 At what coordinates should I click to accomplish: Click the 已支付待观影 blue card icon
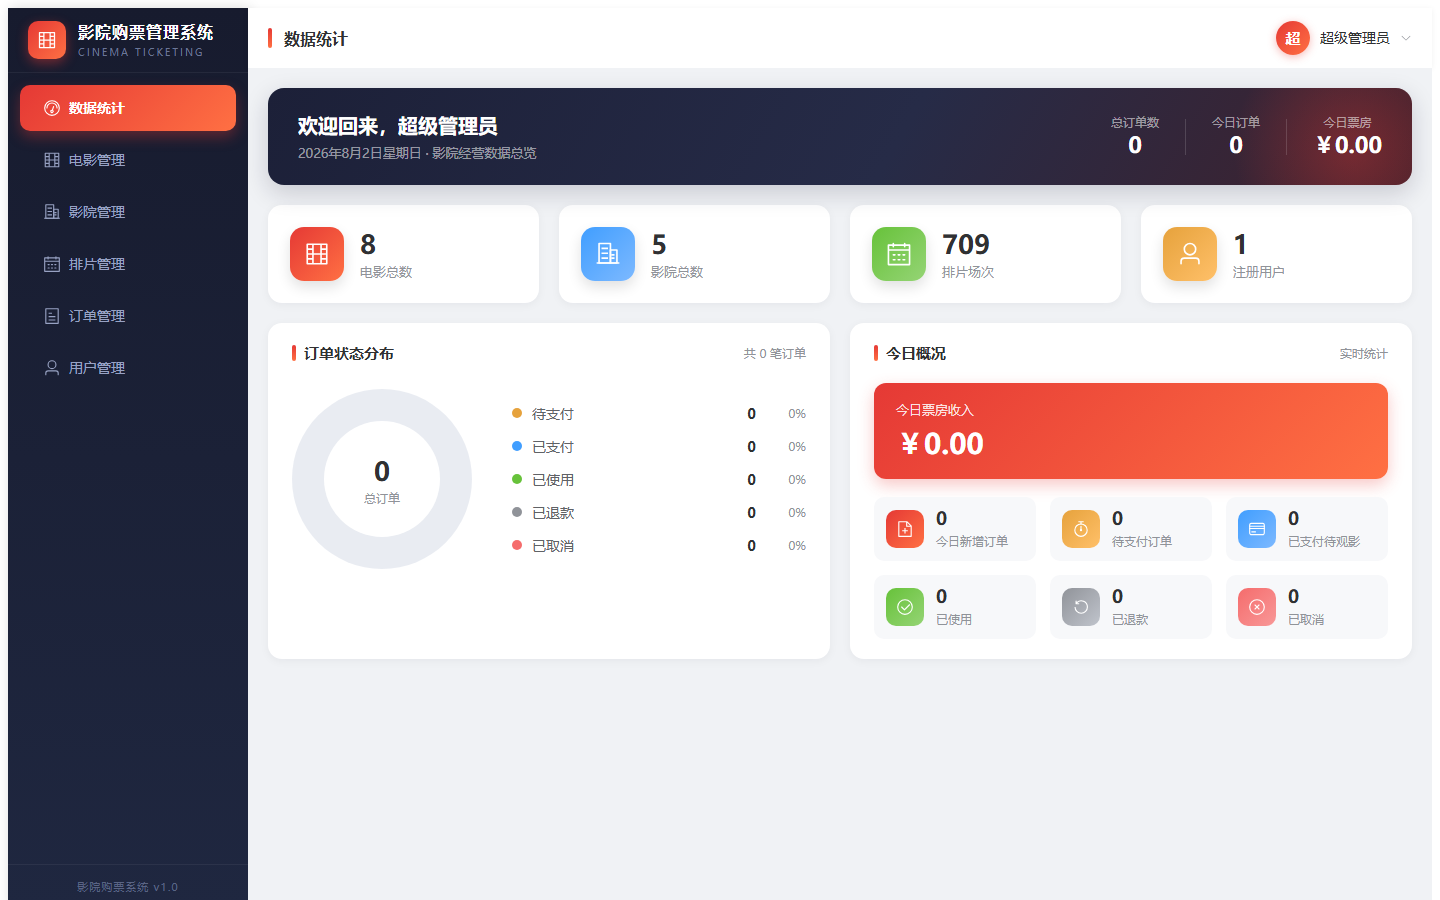(1257, 529)
